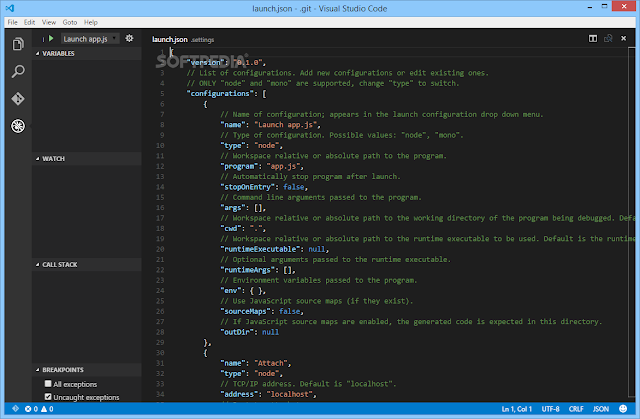Click the errors count in status bar
Screen dimensions: 640x419
[31, 409]
